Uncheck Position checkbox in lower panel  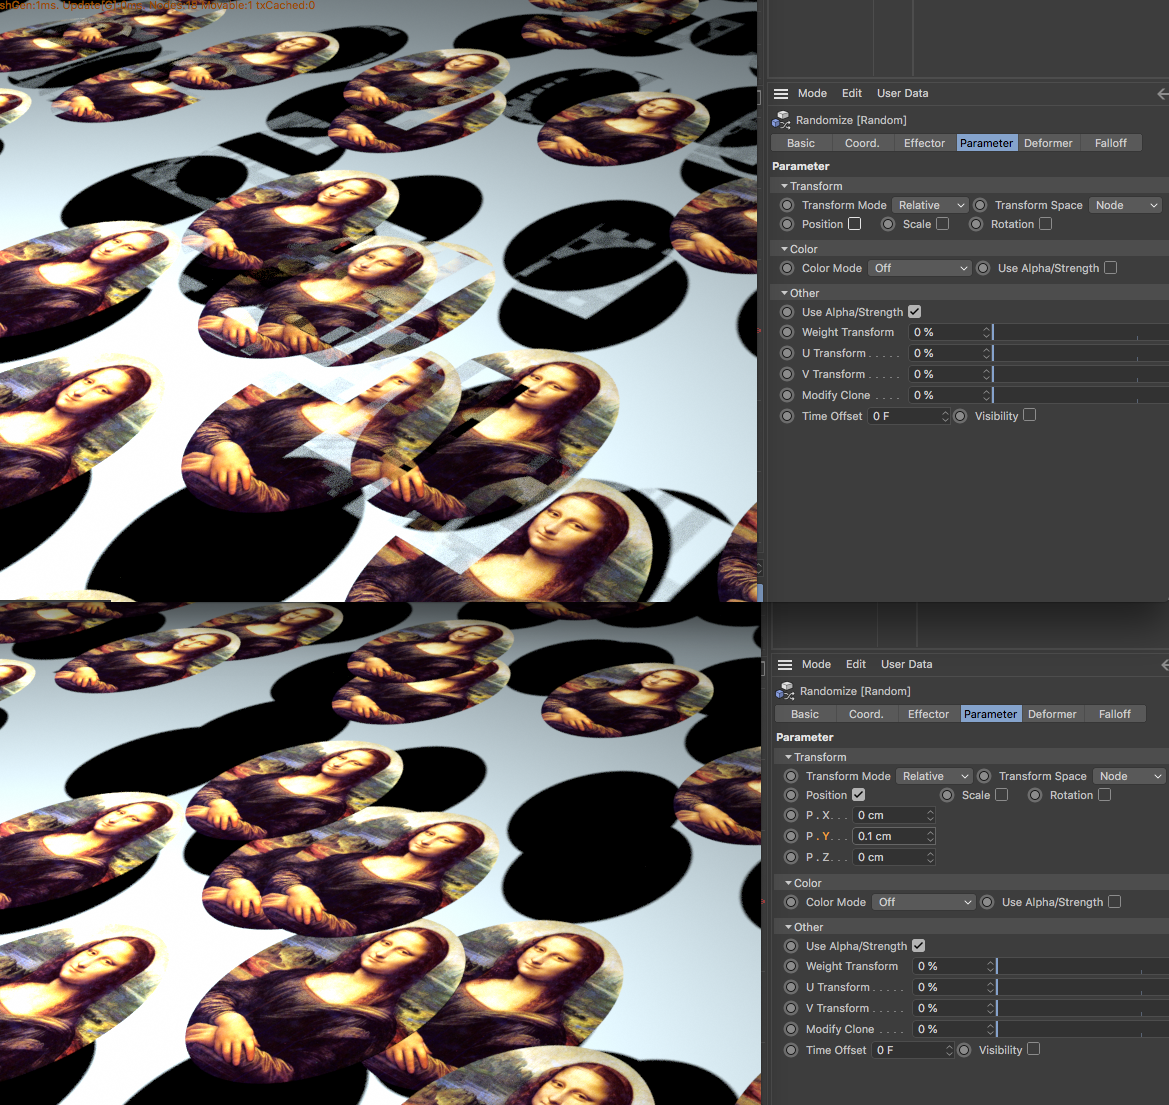(859, 795)
